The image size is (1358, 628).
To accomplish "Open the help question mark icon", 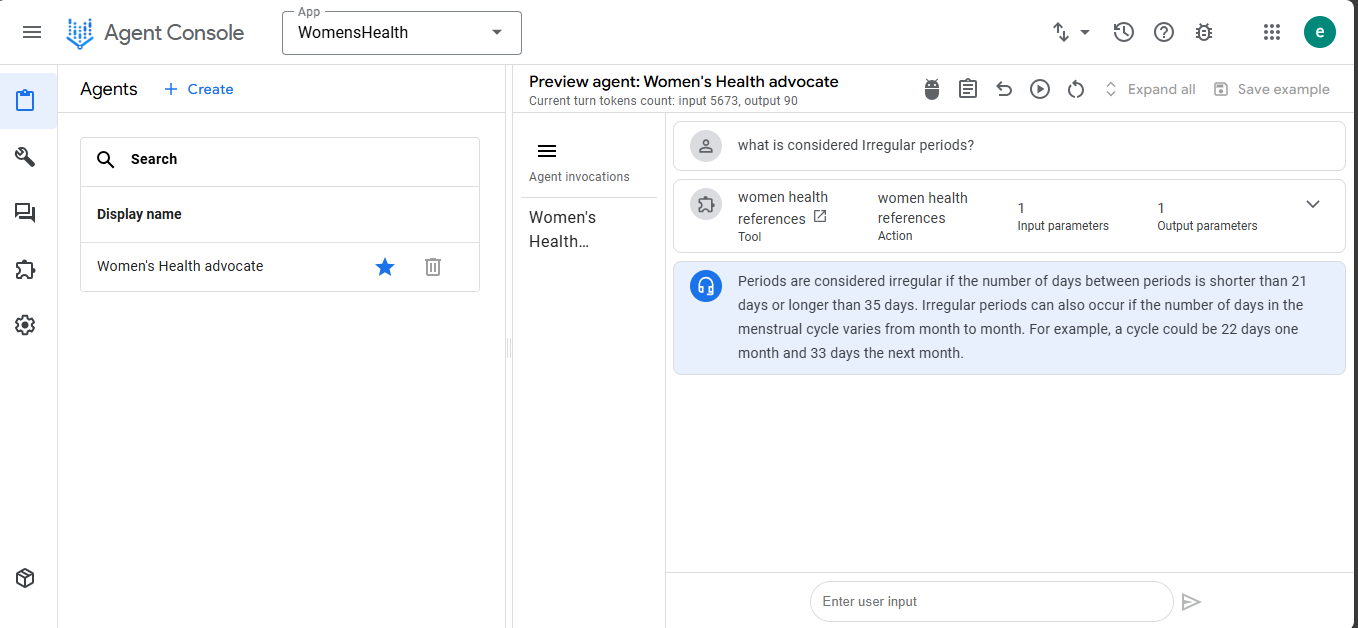I will click(x=1164, y=32).
